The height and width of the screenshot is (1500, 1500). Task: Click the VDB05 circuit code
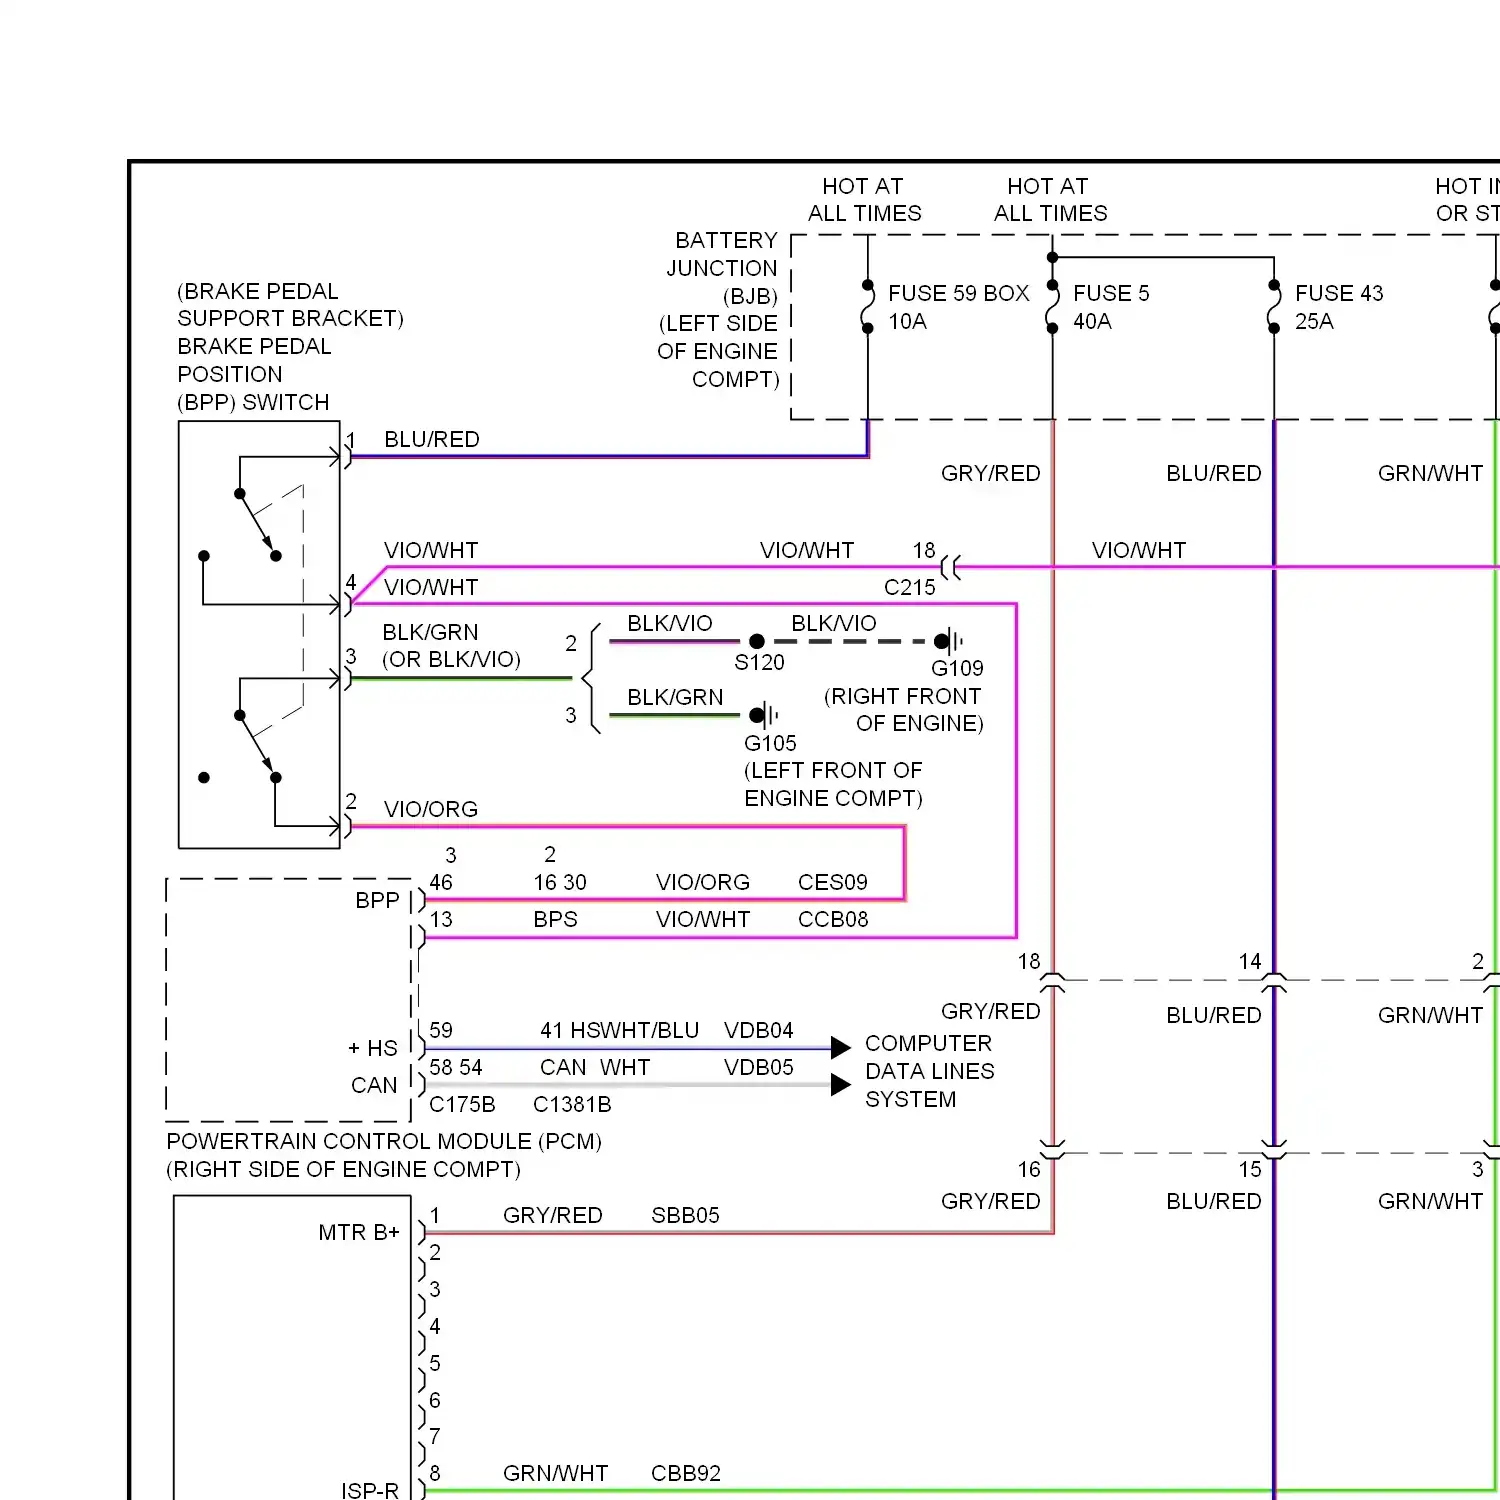(x=759, y=1067)
